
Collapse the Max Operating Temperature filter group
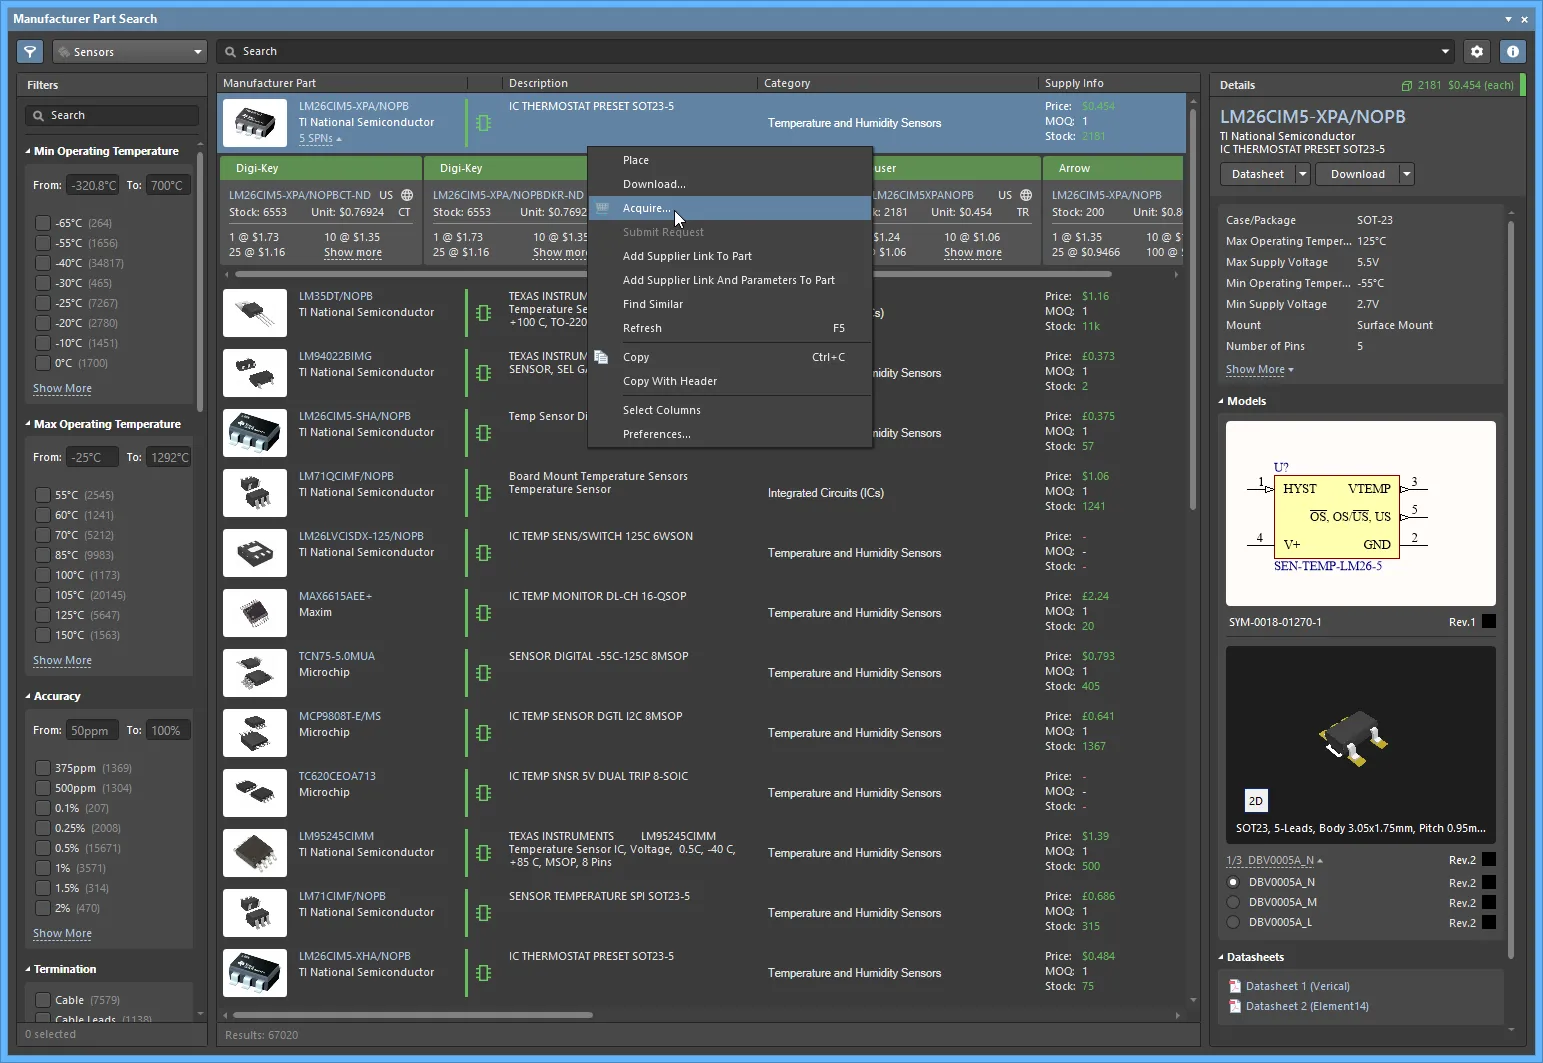point(28,424)
